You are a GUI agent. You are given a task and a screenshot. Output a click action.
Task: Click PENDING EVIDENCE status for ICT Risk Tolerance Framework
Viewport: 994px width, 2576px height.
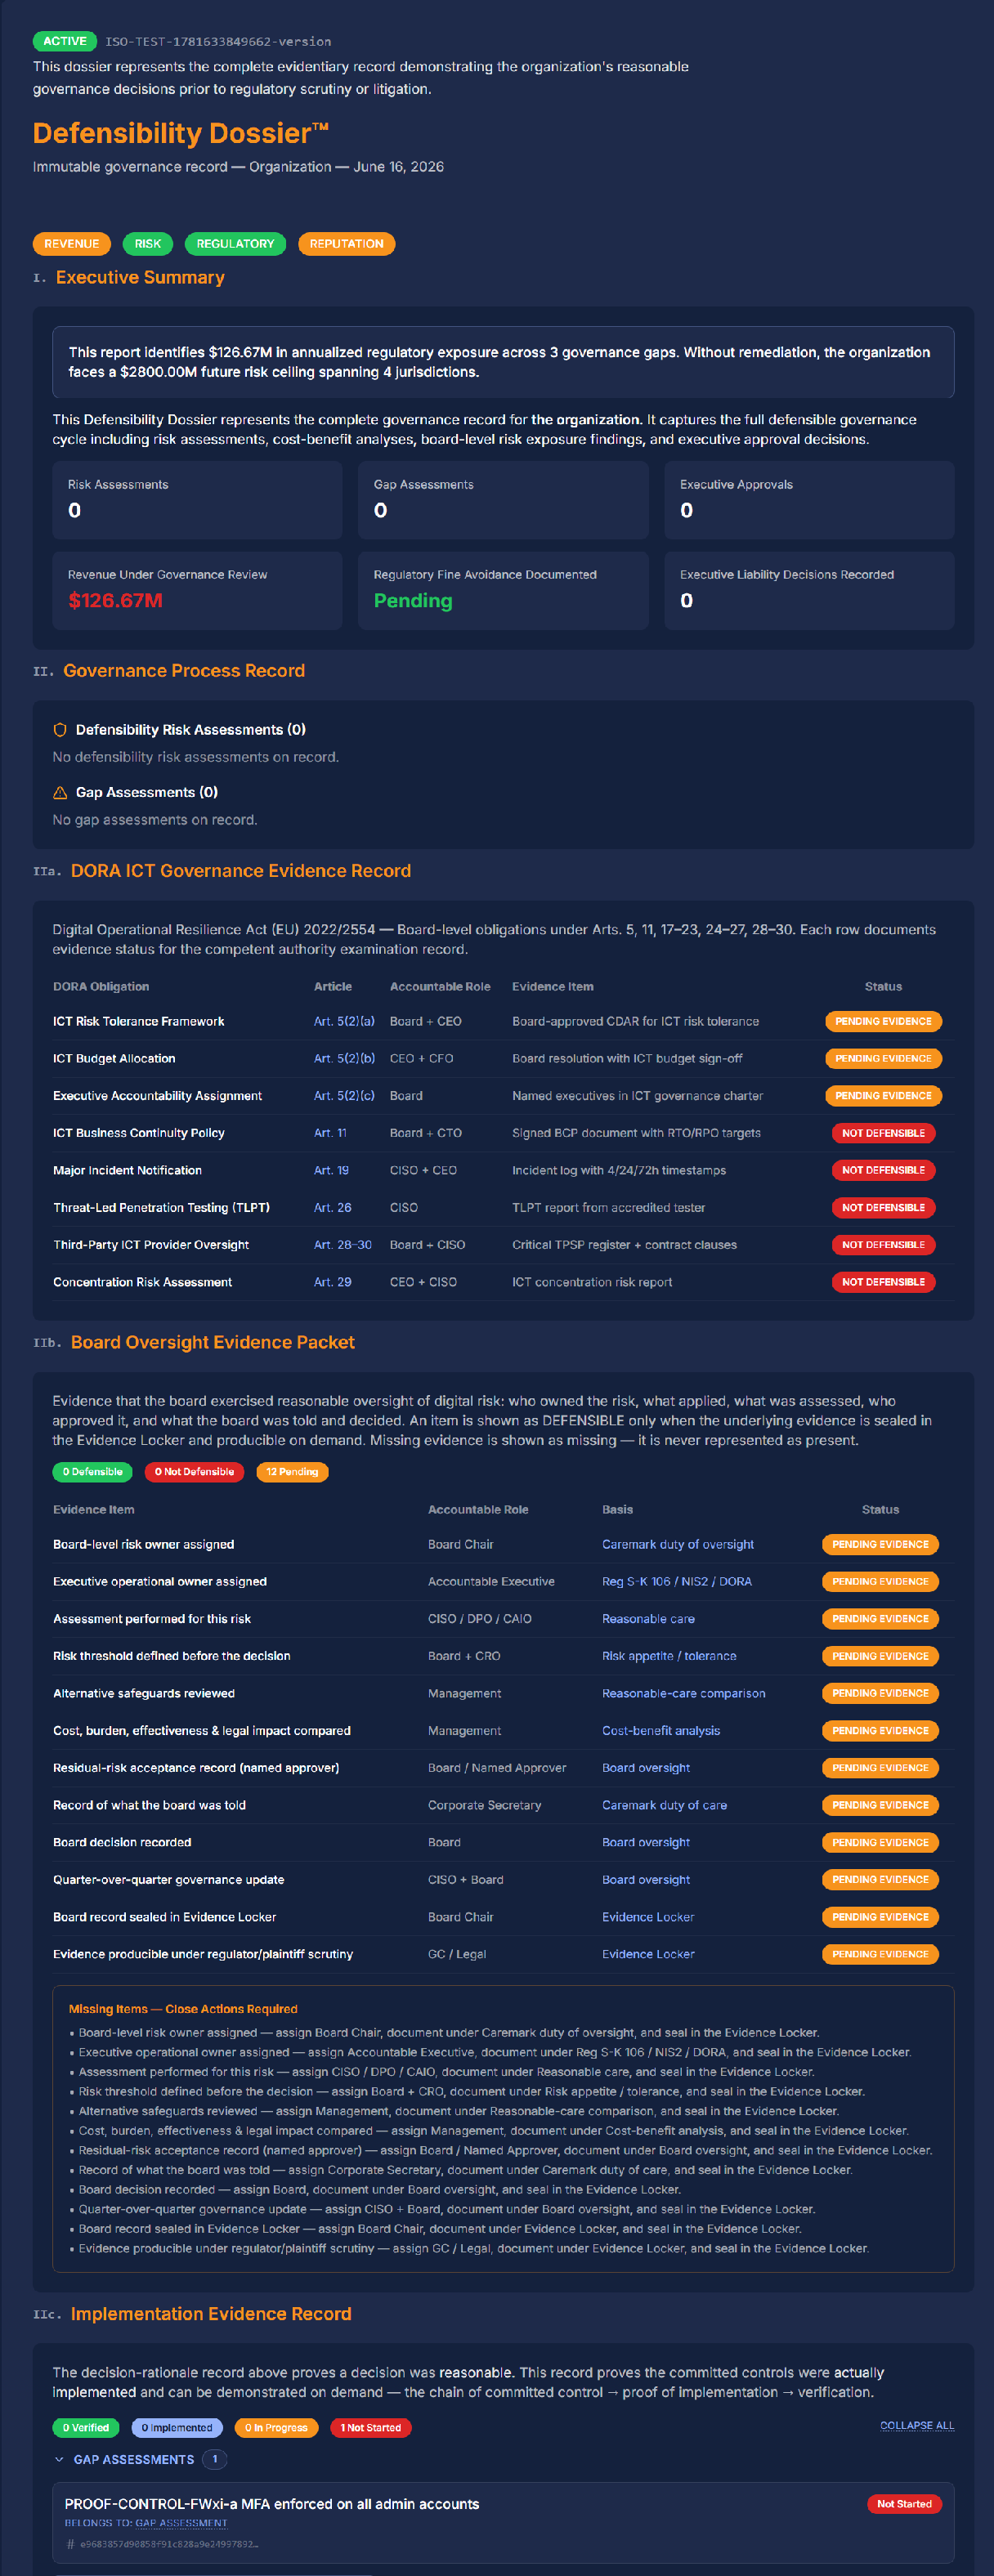(883, 1021)
